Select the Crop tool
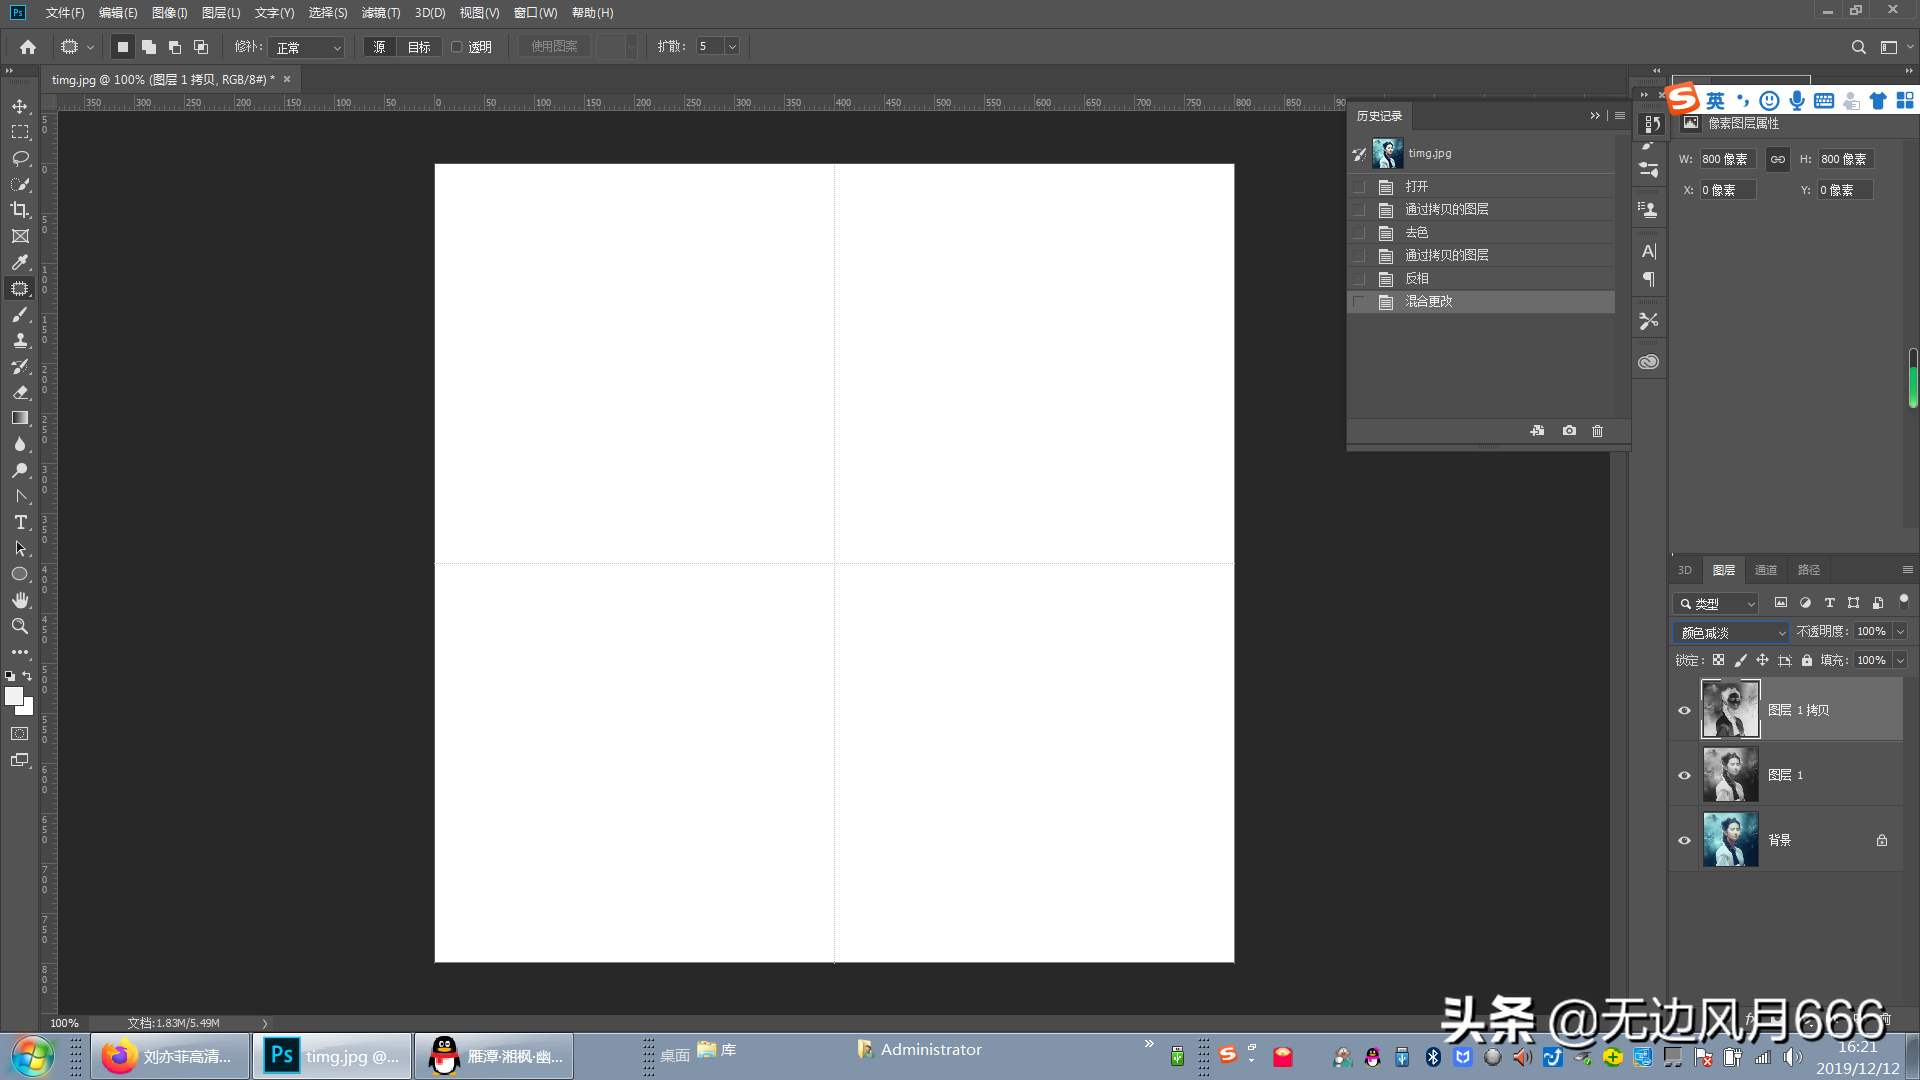 pyautogui.click(x=20, y=210)
